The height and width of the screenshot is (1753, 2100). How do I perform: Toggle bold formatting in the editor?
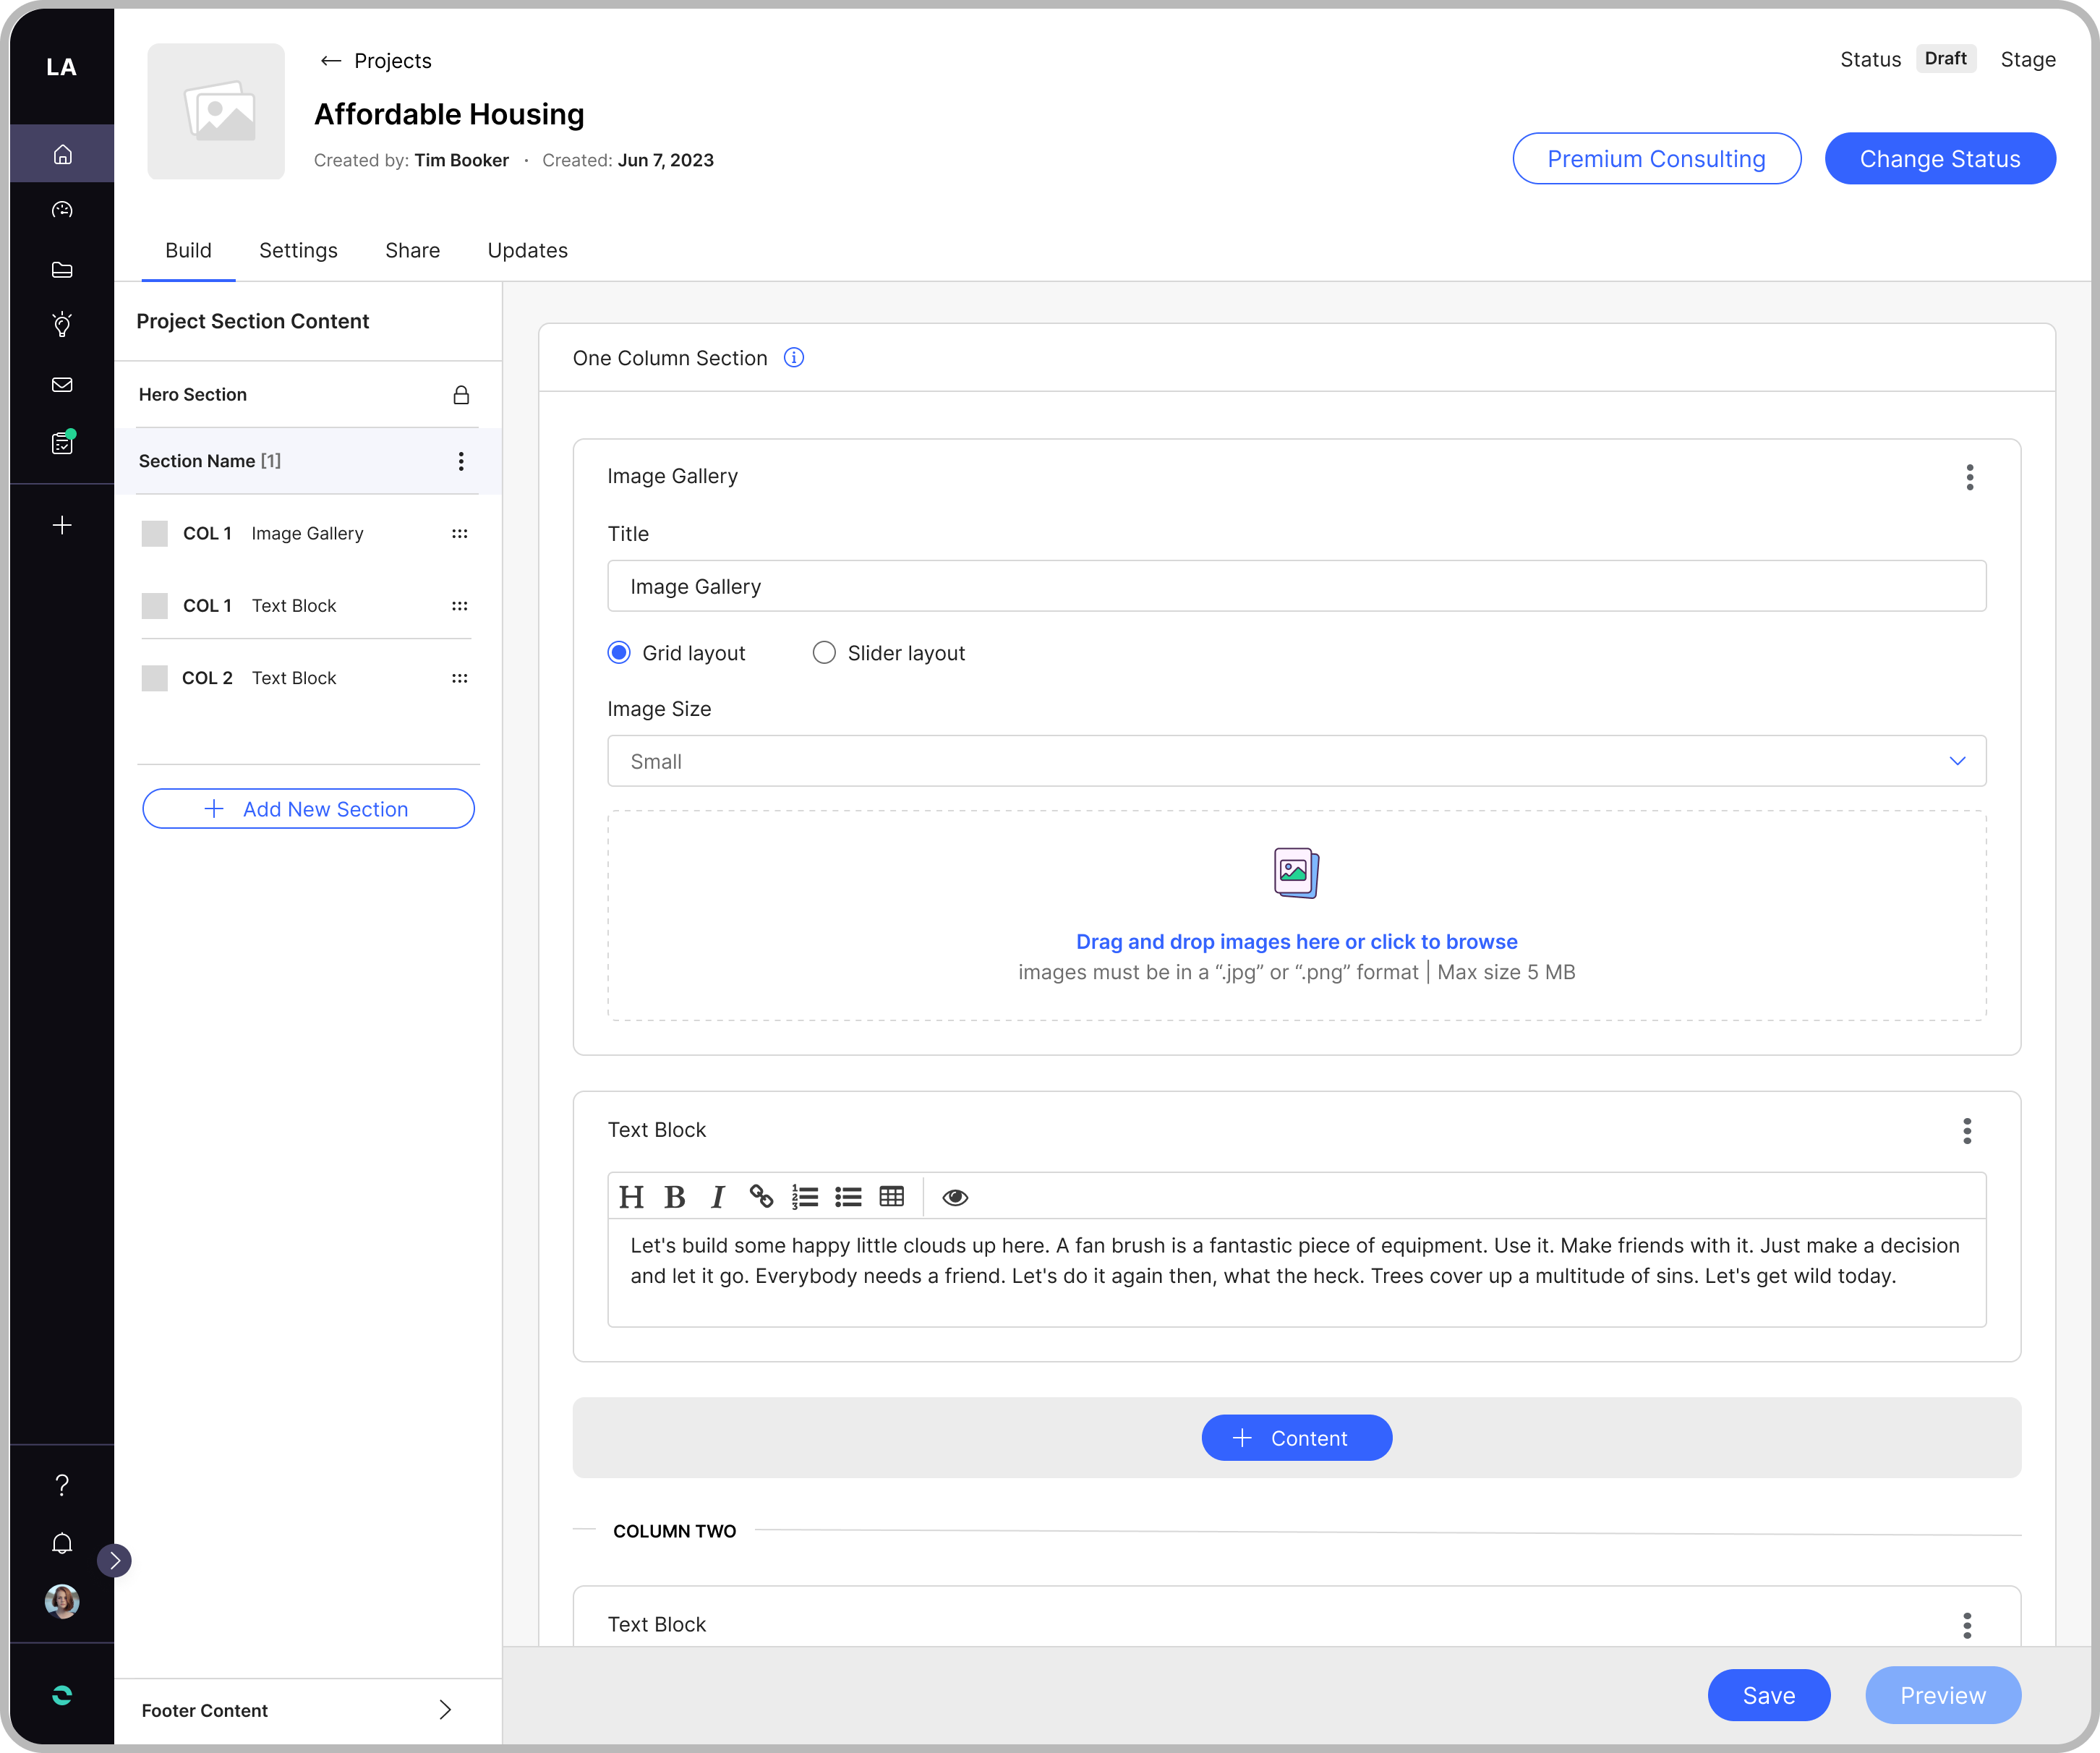point(675,1197)
